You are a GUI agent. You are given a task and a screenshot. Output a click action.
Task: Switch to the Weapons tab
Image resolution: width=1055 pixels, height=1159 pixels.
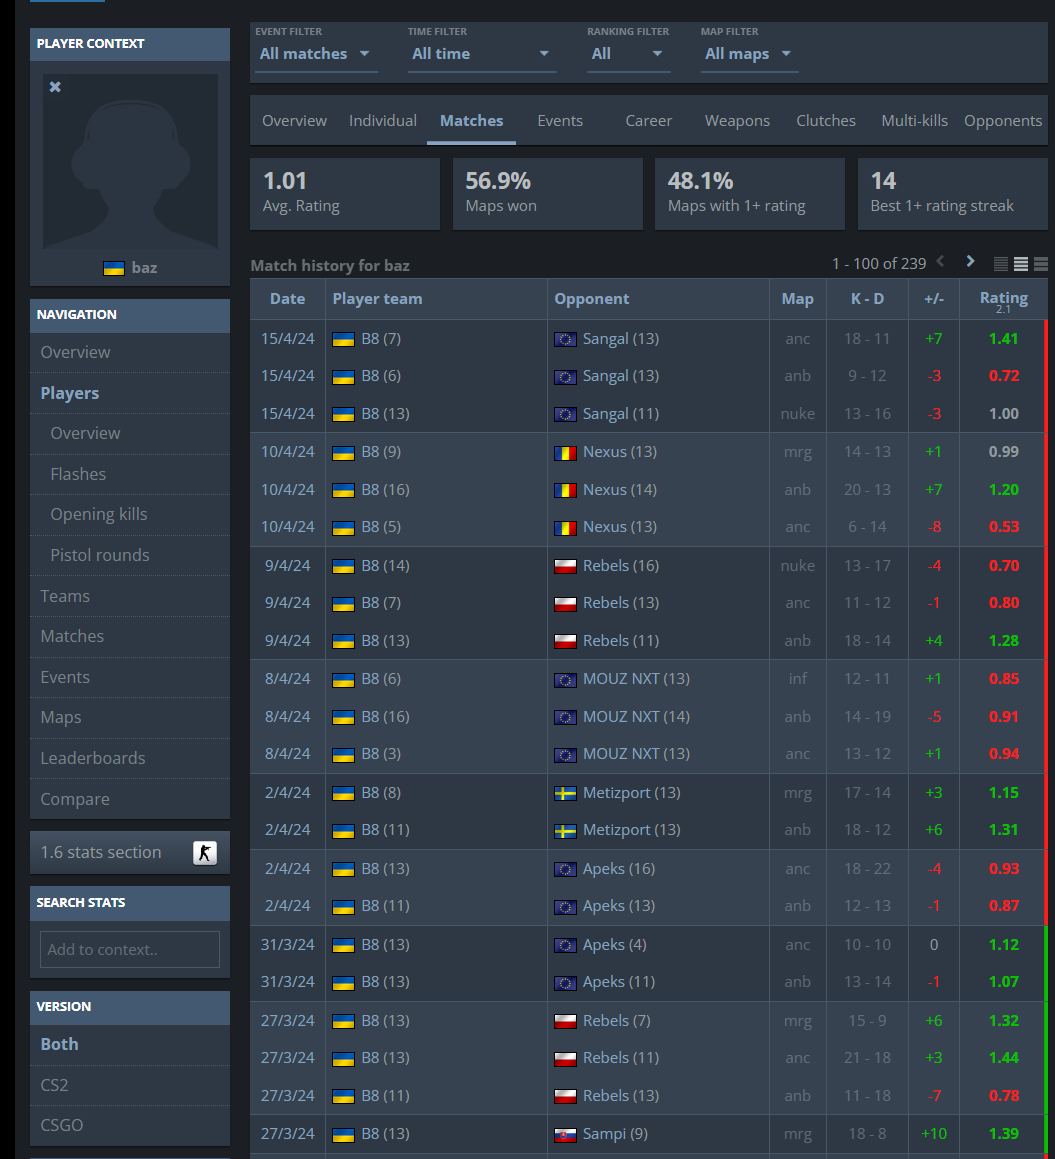pyautogui.click(x=737, y=120)
